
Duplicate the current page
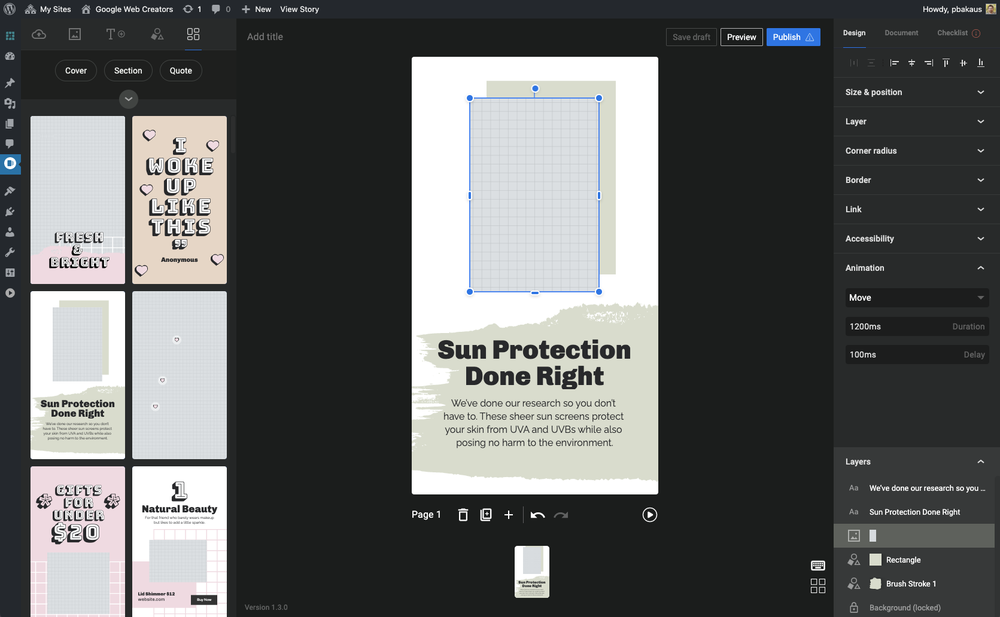[486, 515]
